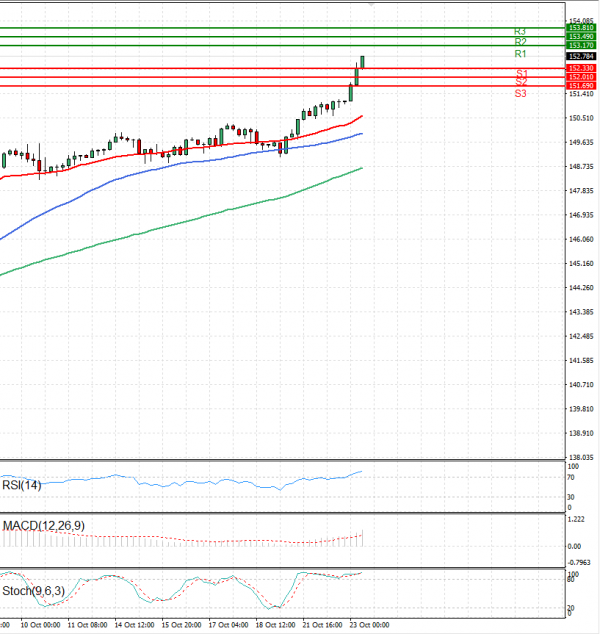Click the 153.810 green price tag
Viewport: 600px width, 634px height.
tap(580, 28)
